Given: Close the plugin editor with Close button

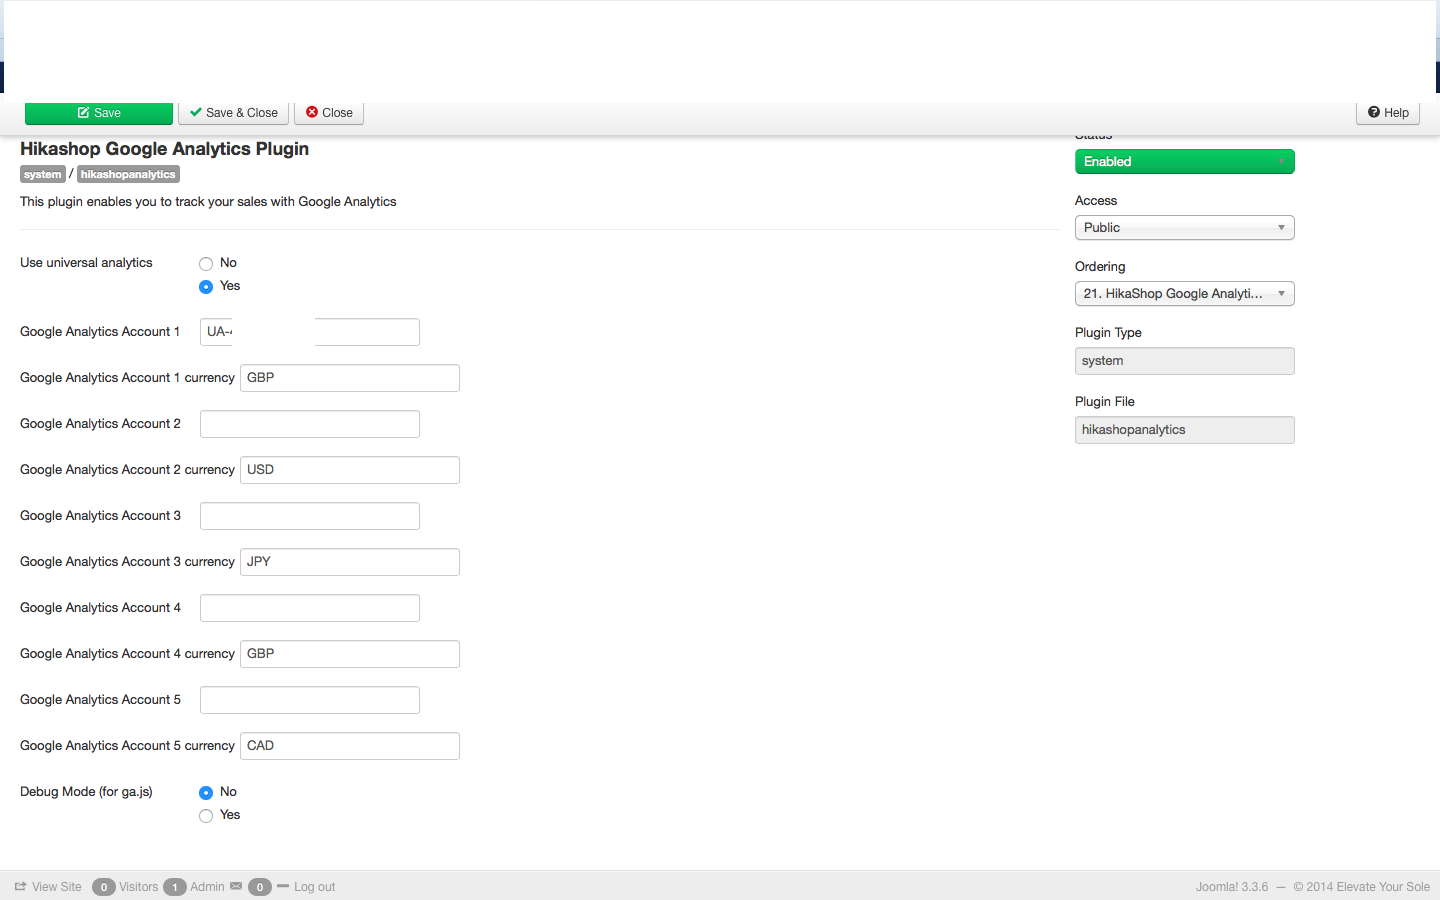Looking at the screenshot, I should 329,113.
